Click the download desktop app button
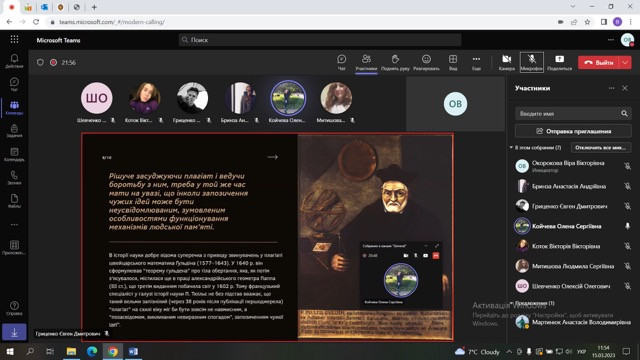The width and height of the screenshot is (640, 360). pos(14,332)
